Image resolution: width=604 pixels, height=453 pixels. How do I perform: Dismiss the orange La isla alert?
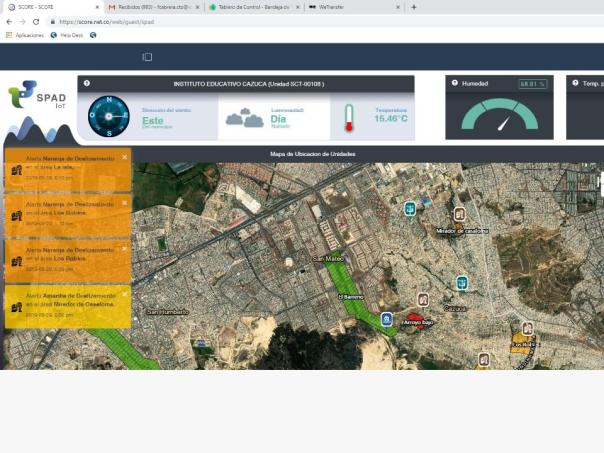(x=125, y=157)
